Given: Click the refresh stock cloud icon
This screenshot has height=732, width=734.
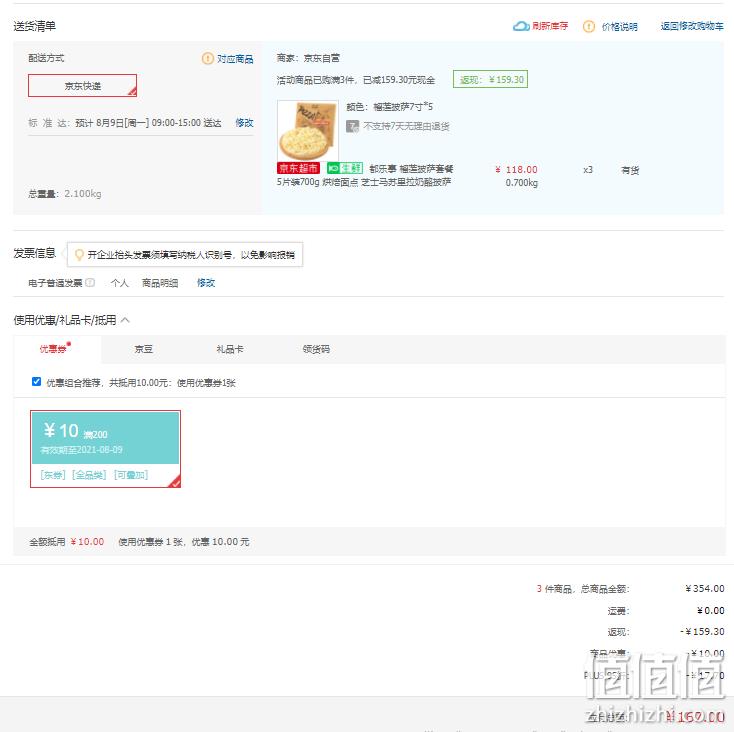Looking at the screenshot, I should click(x=521, y=26).
